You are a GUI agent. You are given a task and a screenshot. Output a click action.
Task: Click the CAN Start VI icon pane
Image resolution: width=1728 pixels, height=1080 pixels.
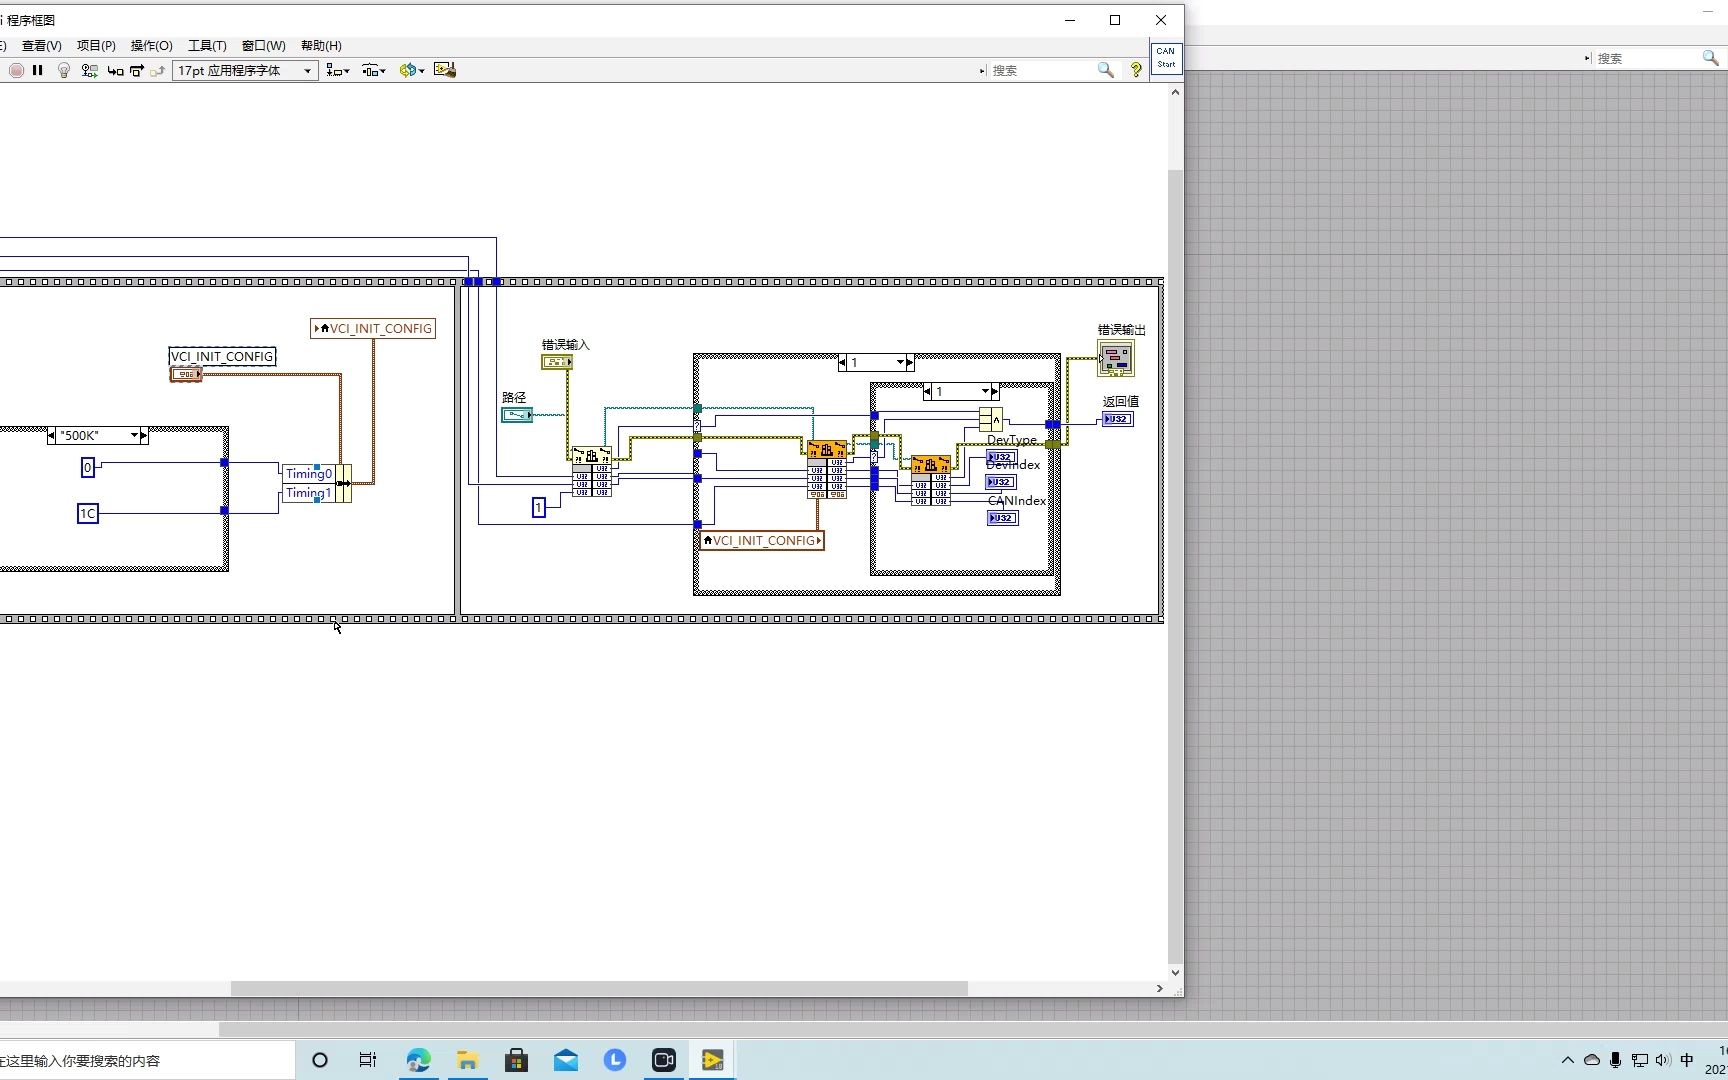[1166, 58]
